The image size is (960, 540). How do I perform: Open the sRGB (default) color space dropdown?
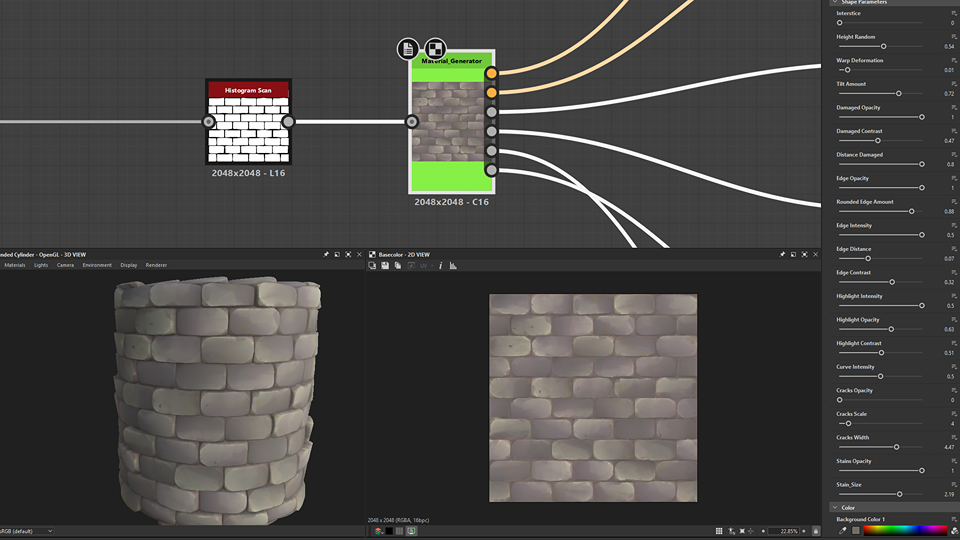click(x=26, y=531)
